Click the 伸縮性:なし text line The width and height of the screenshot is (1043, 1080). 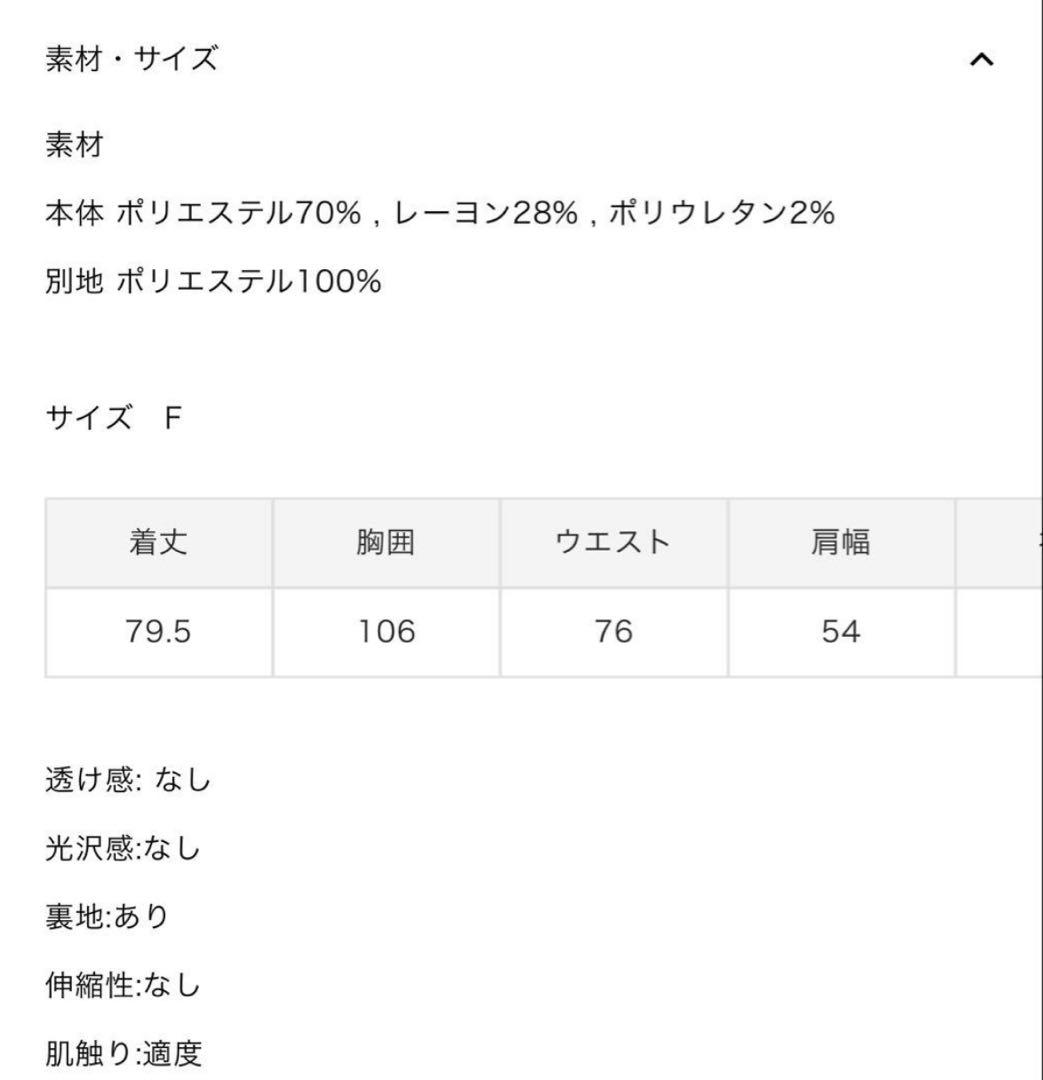(x=124, y=986)
